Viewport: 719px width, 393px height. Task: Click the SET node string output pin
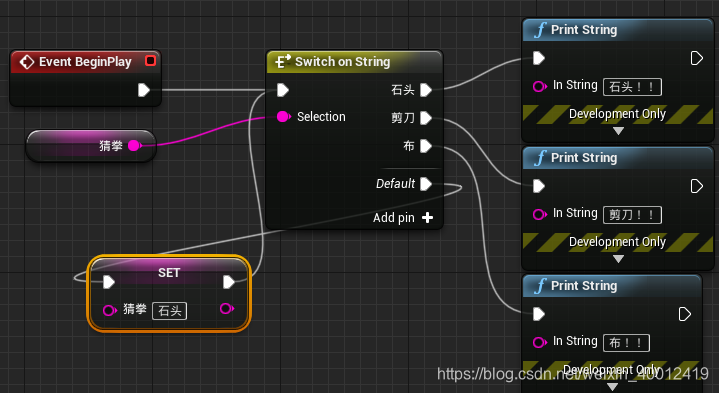click(x=227, y=308)
